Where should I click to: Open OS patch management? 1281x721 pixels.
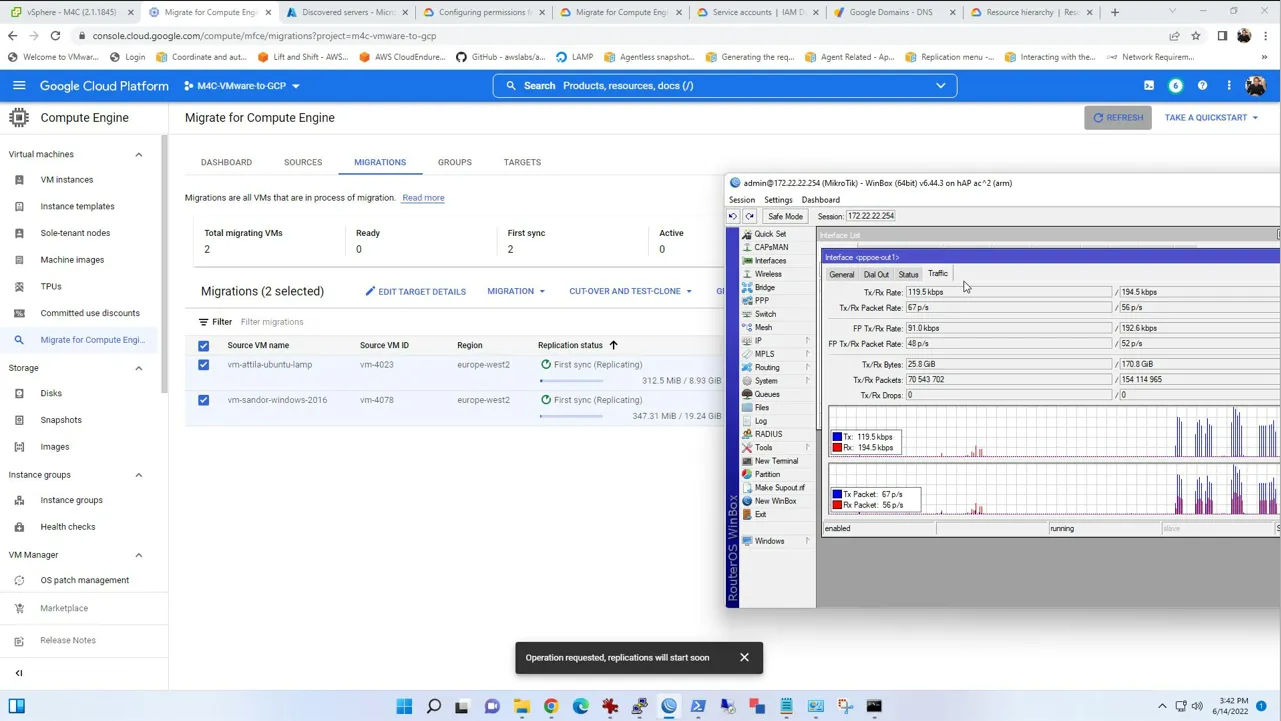pyautogui.click(x=85, y=580)
